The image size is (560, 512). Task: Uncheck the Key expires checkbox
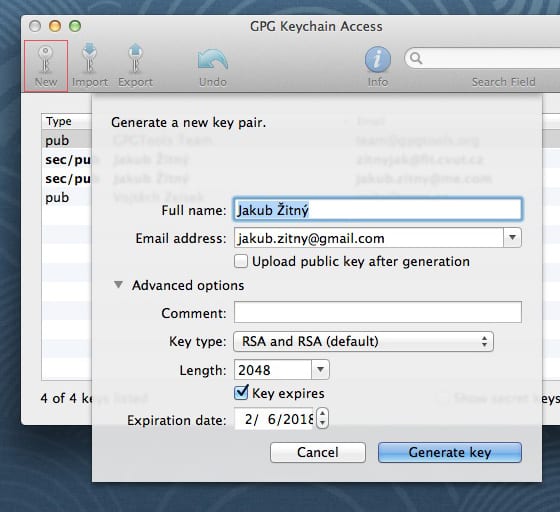pos(241,392)
